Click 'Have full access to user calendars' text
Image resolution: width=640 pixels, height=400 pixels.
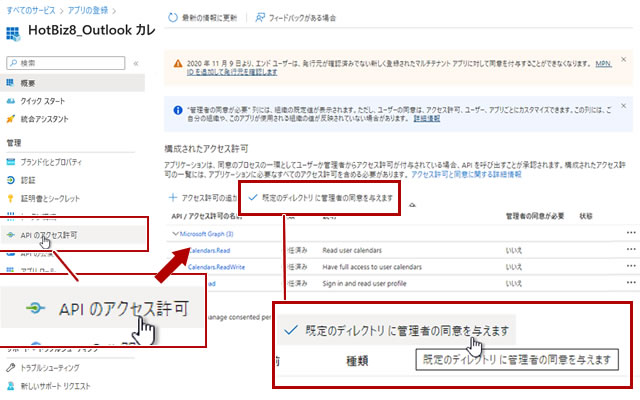click(x=372, y=267)
